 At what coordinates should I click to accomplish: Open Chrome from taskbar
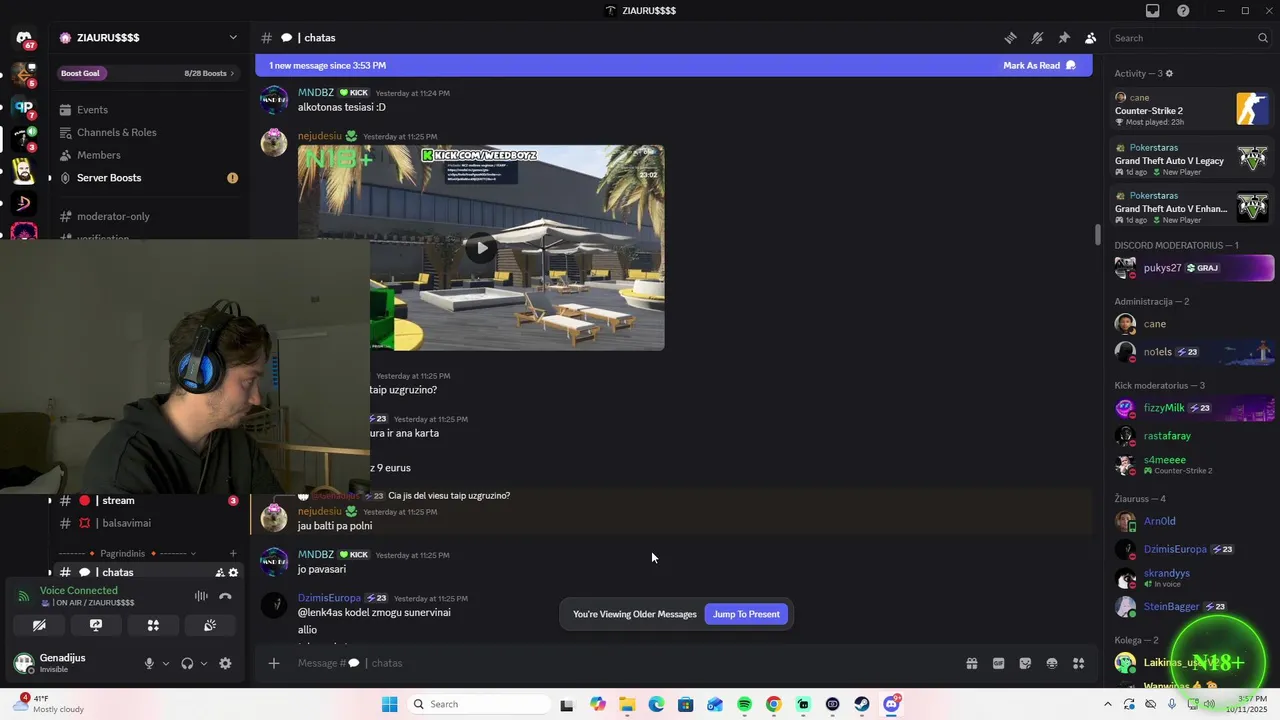pos(773,704)
